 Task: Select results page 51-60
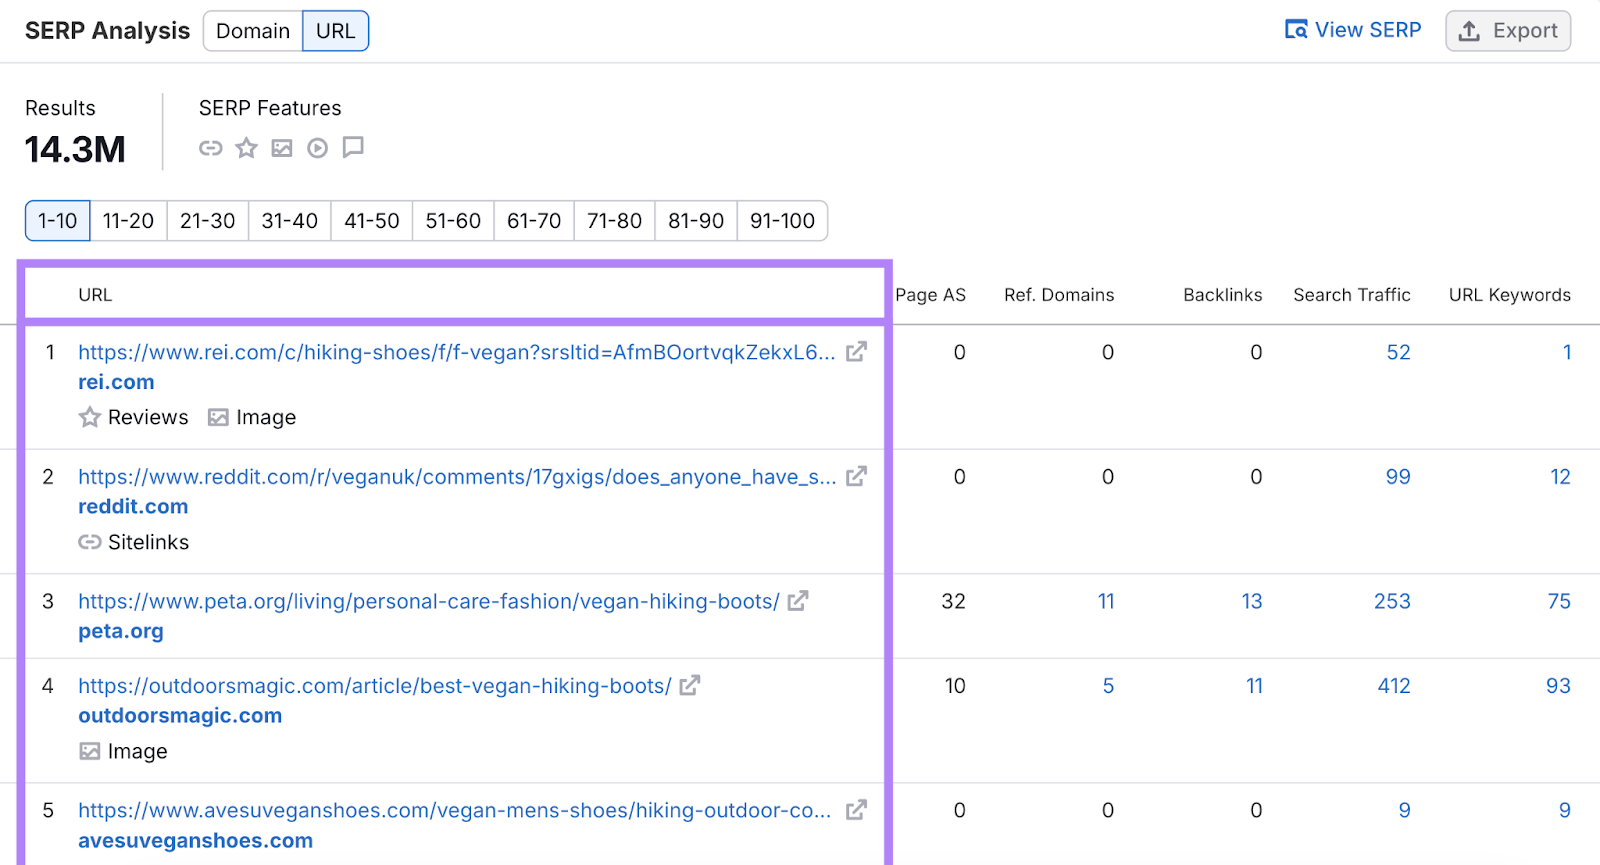click(453, 221)
